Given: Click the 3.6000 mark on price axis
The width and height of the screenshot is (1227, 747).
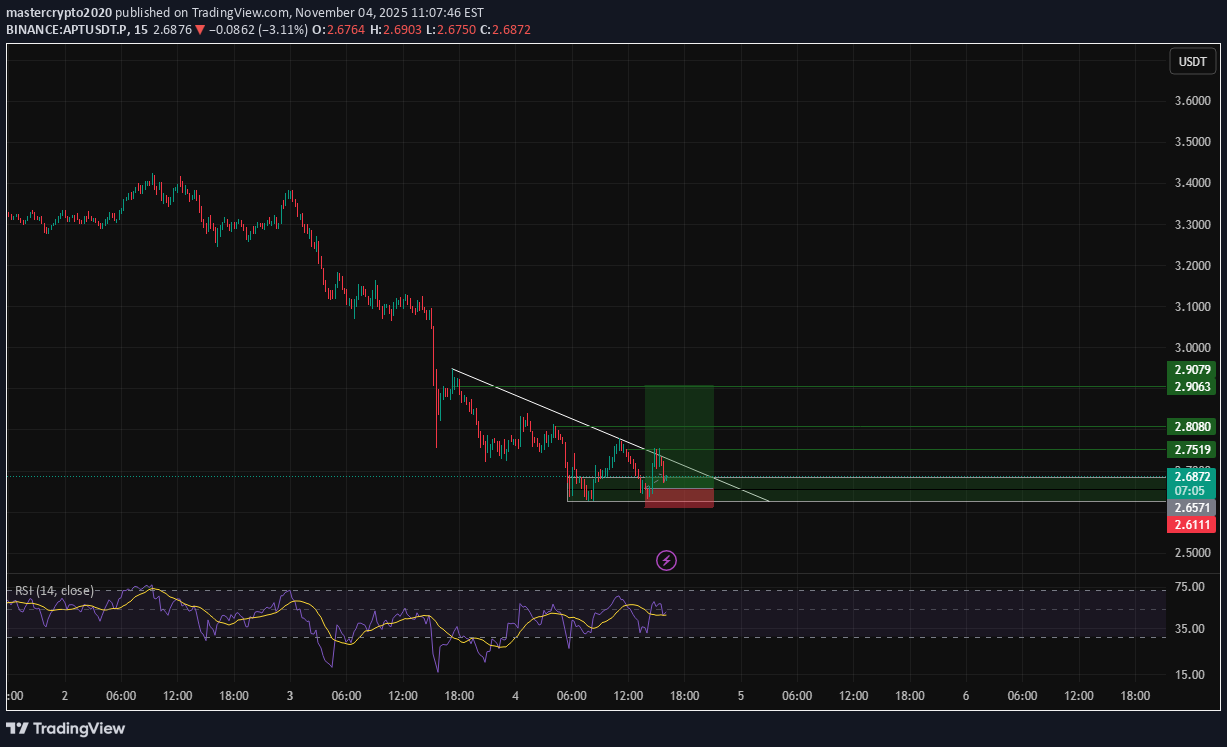Looking at the screenshot, I should click(1191, 101).
